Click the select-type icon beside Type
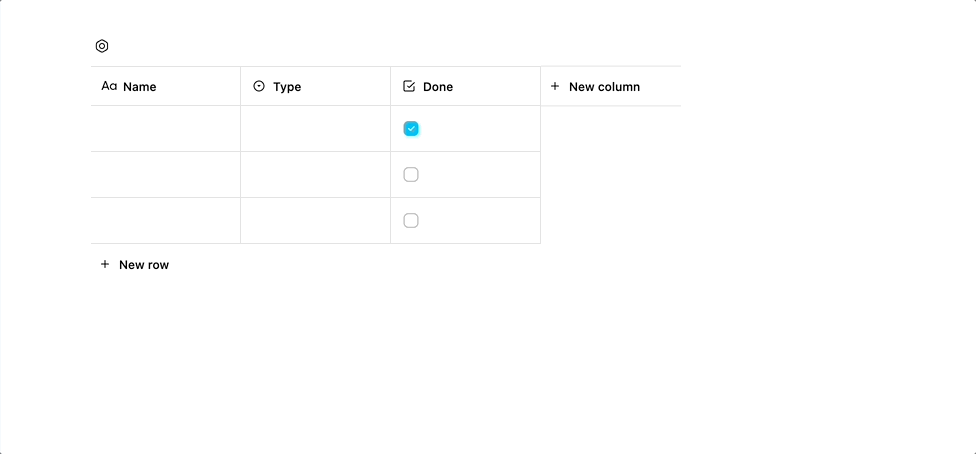Image resolution: width=976 pixels, height=454 pixels. click(259, 86)
